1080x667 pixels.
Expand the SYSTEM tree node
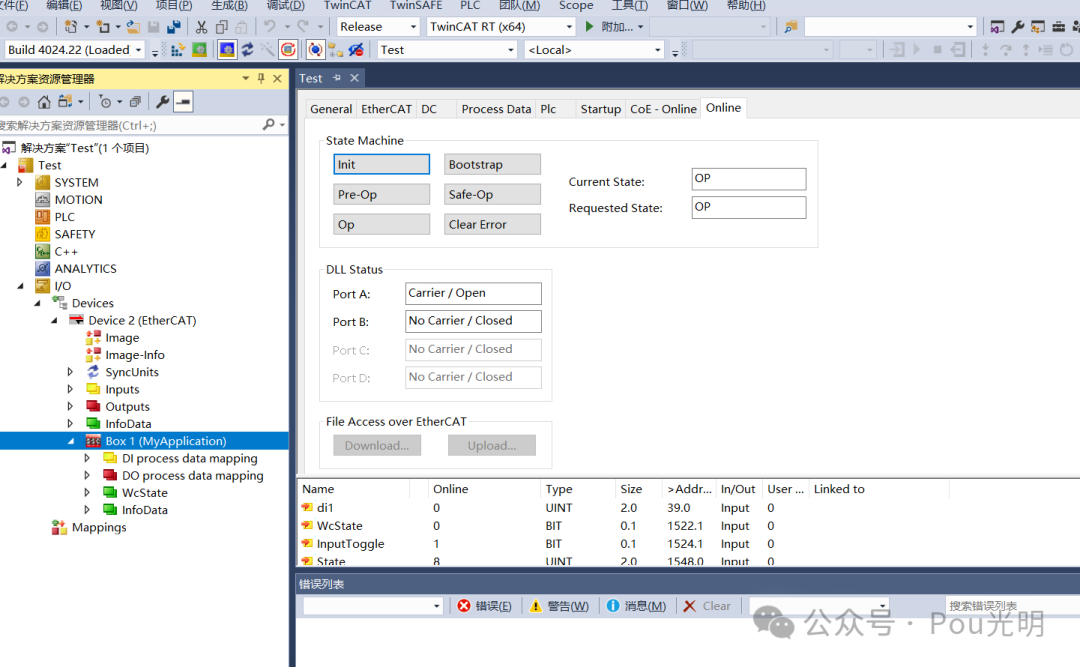click(19, 183)
